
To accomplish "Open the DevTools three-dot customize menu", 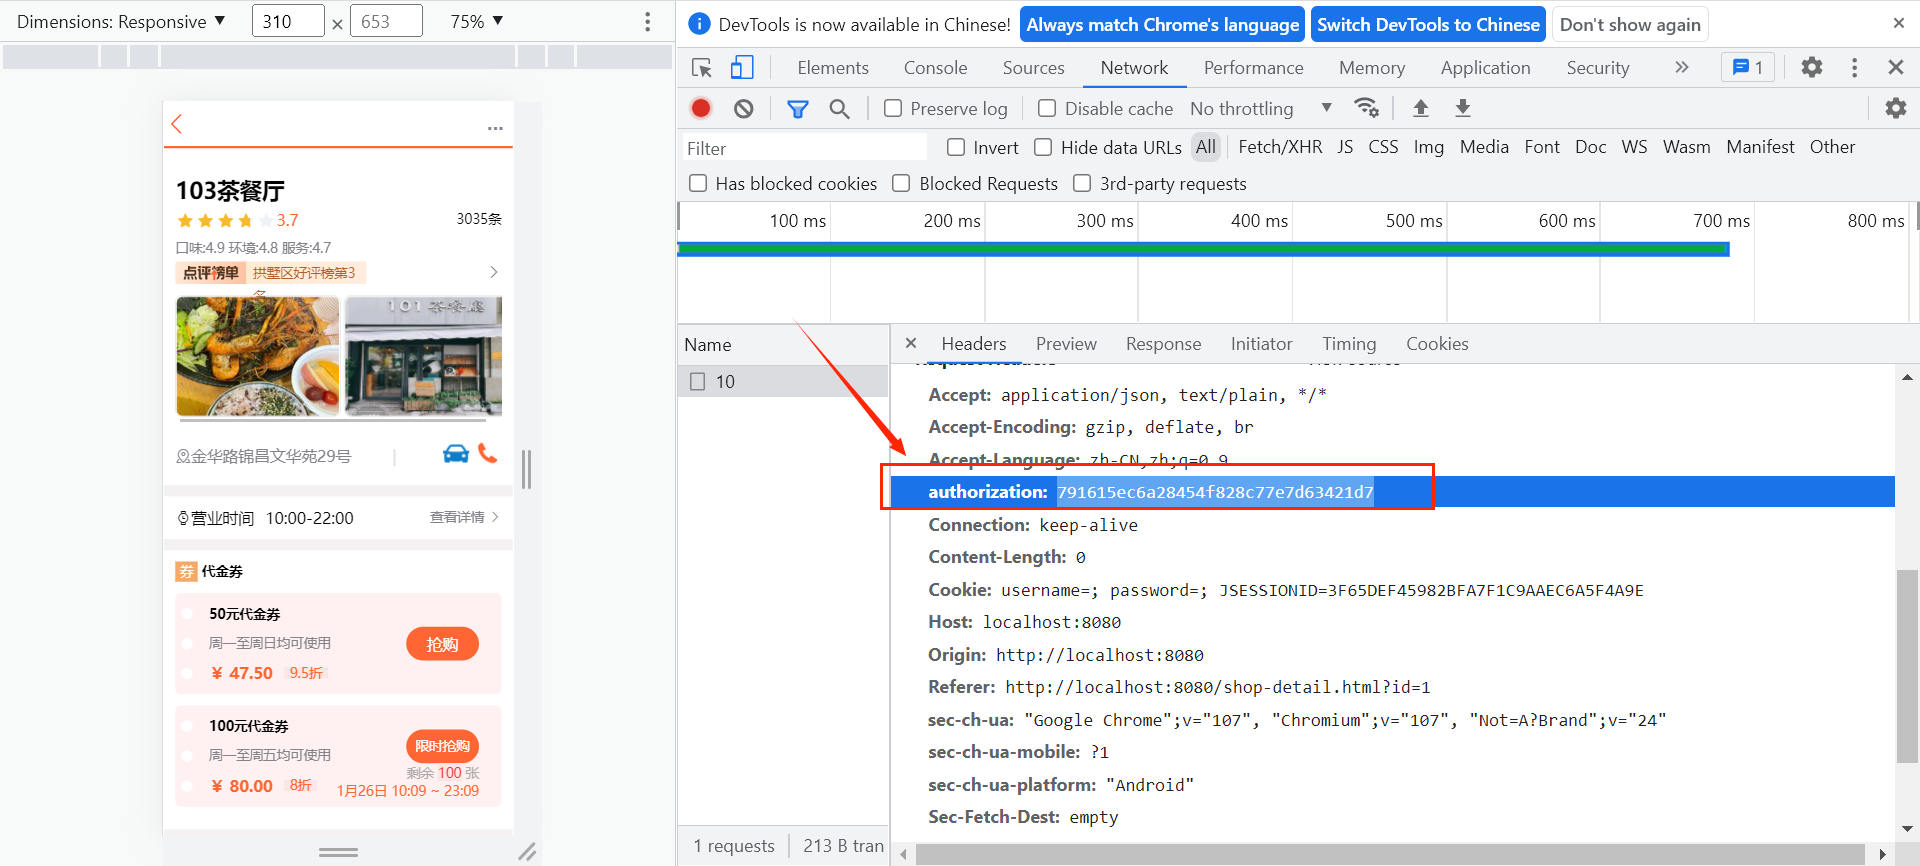I will (1854, 67).
